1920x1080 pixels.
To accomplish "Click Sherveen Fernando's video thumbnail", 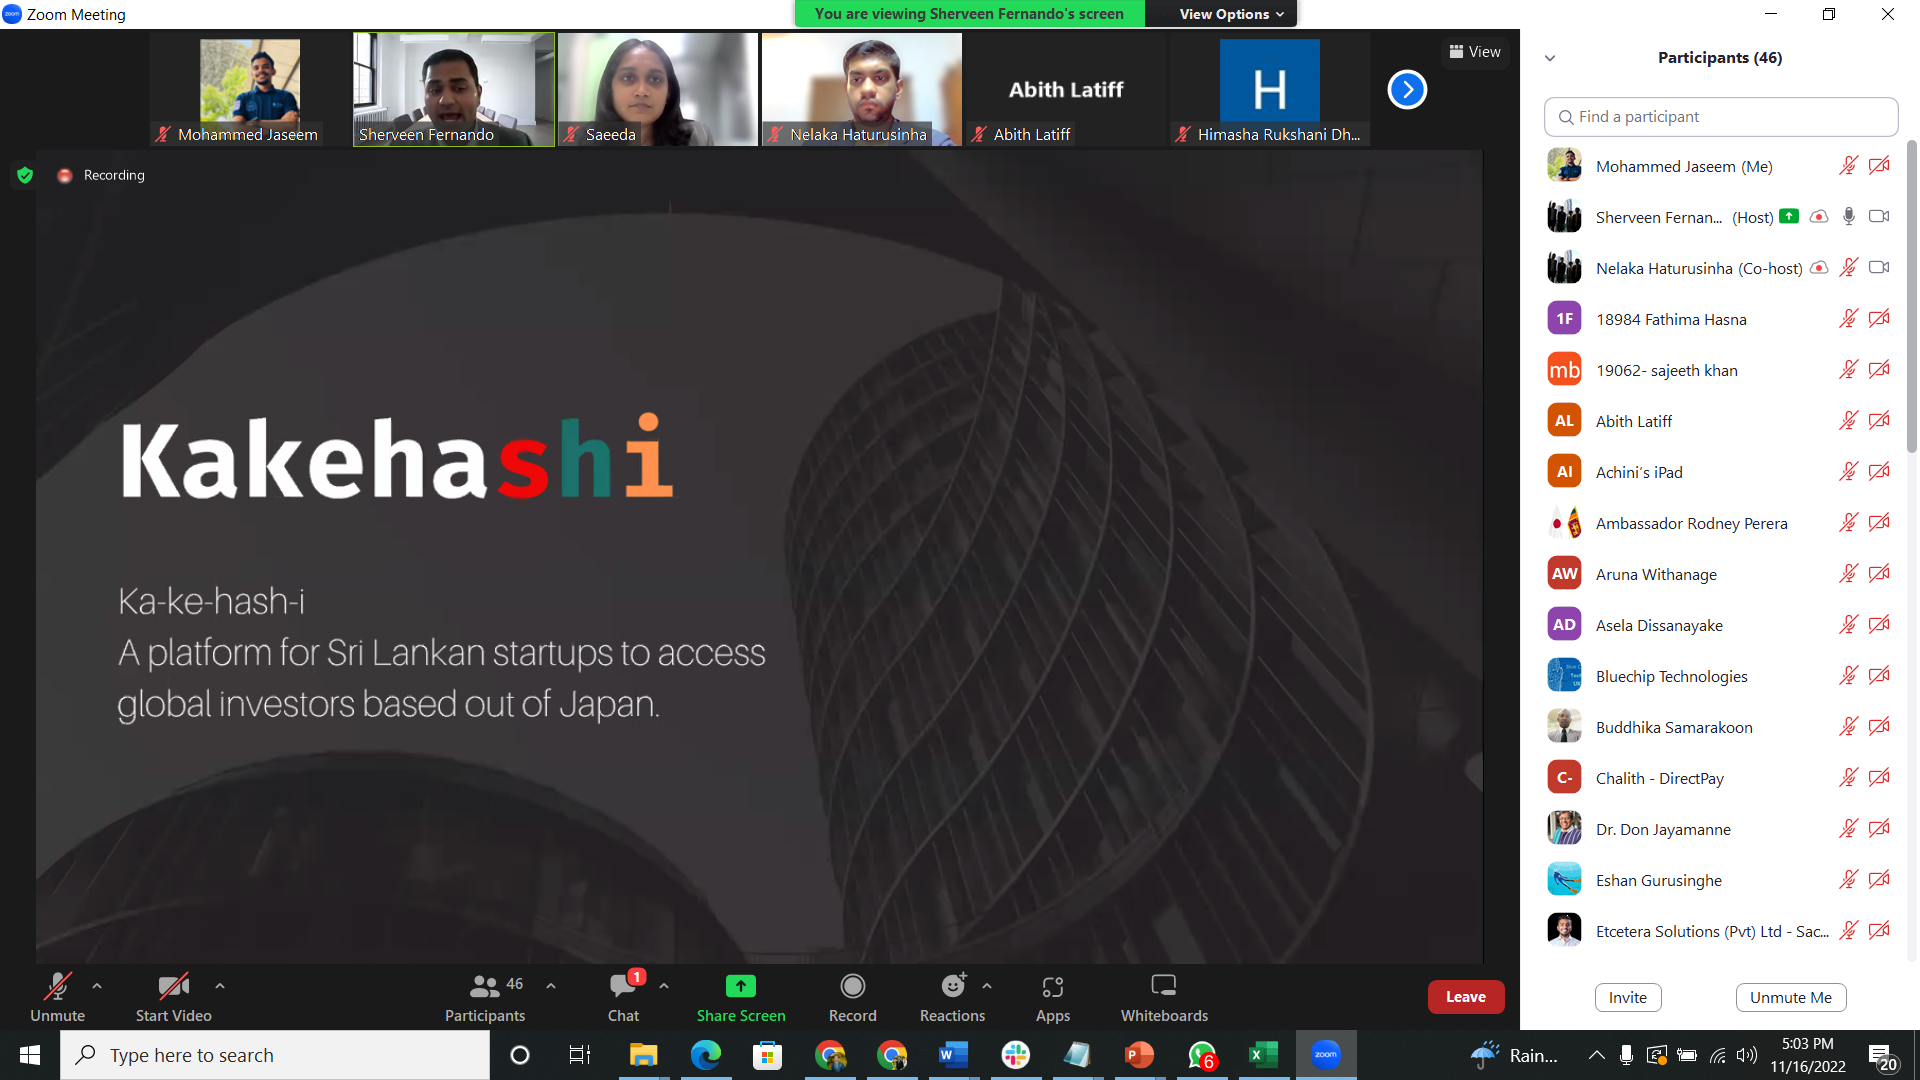I will [x=454, y=90].
